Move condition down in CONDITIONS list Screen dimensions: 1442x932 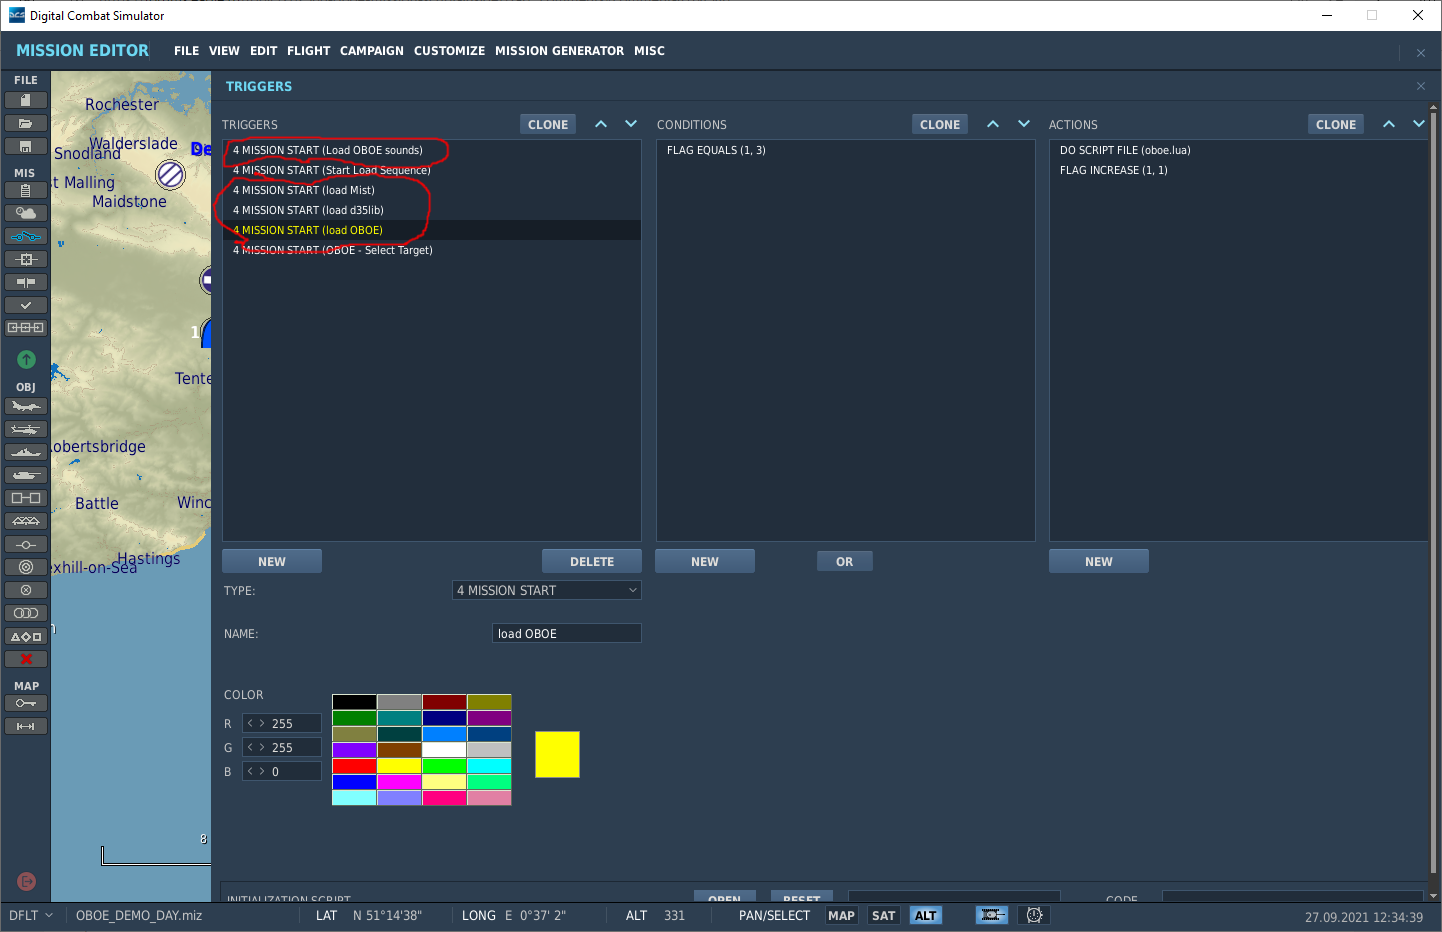coord(1024,124)
